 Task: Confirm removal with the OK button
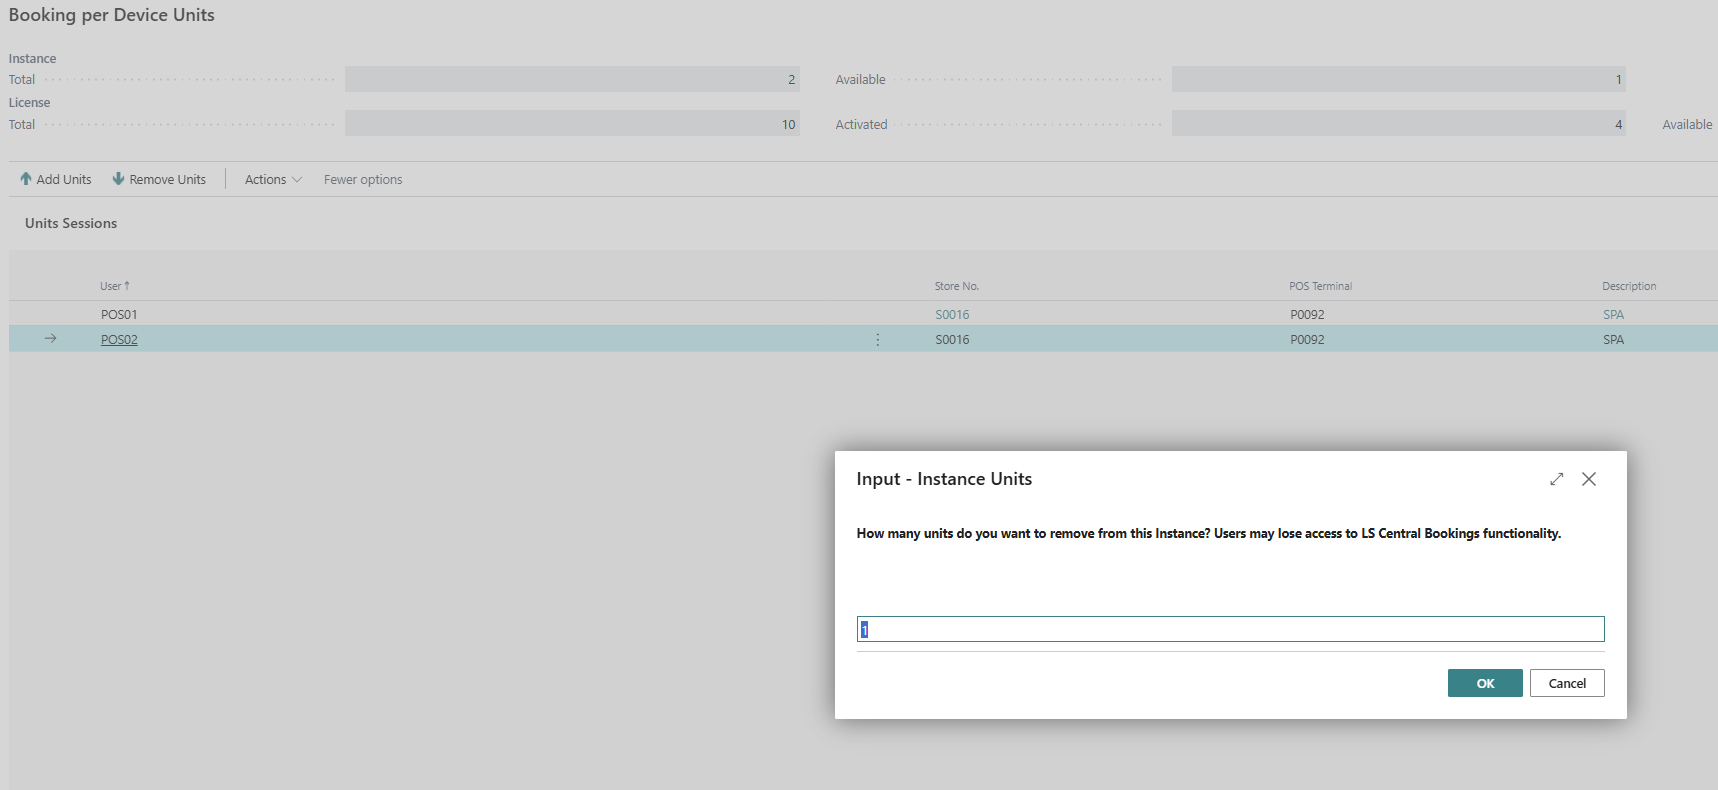point(1484,683)
